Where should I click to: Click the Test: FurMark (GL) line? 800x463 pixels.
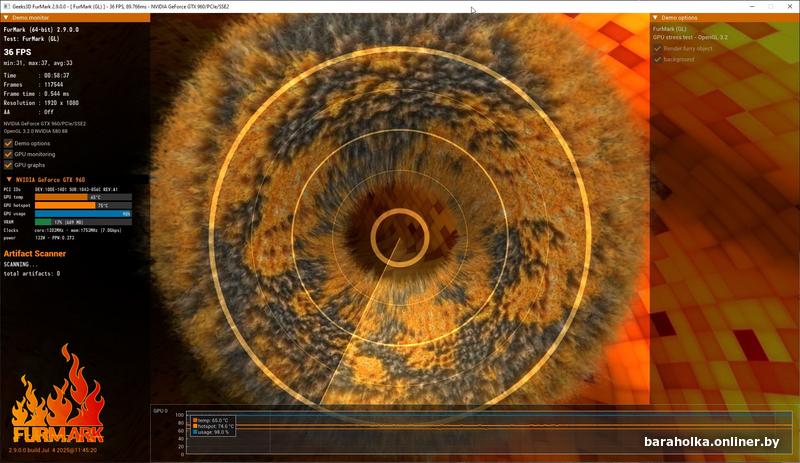[31, 39]
